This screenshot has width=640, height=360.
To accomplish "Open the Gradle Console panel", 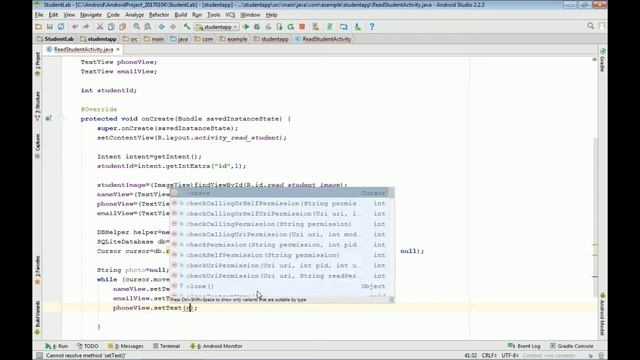I will tap(571, 346).
